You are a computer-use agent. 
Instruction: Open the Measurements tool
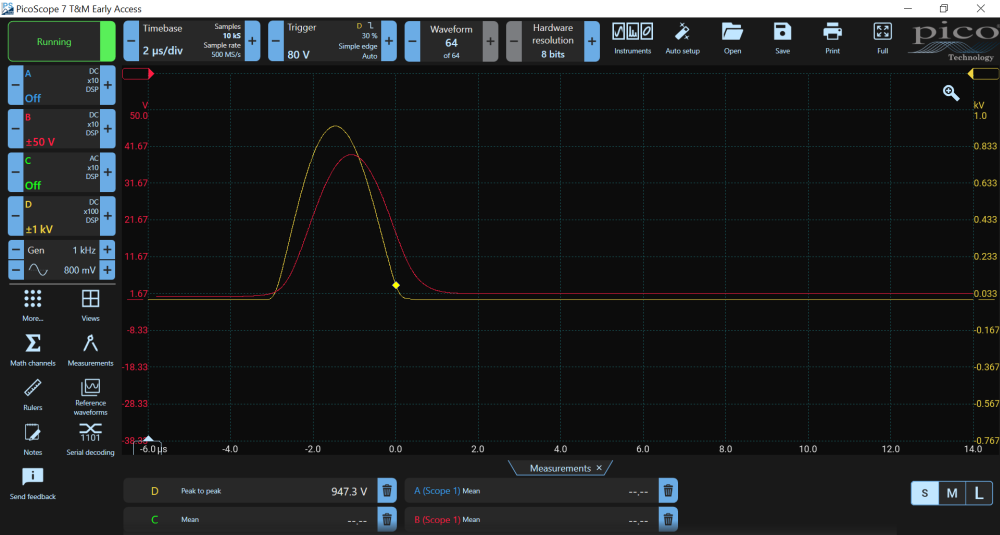click(x=91, y=350)
